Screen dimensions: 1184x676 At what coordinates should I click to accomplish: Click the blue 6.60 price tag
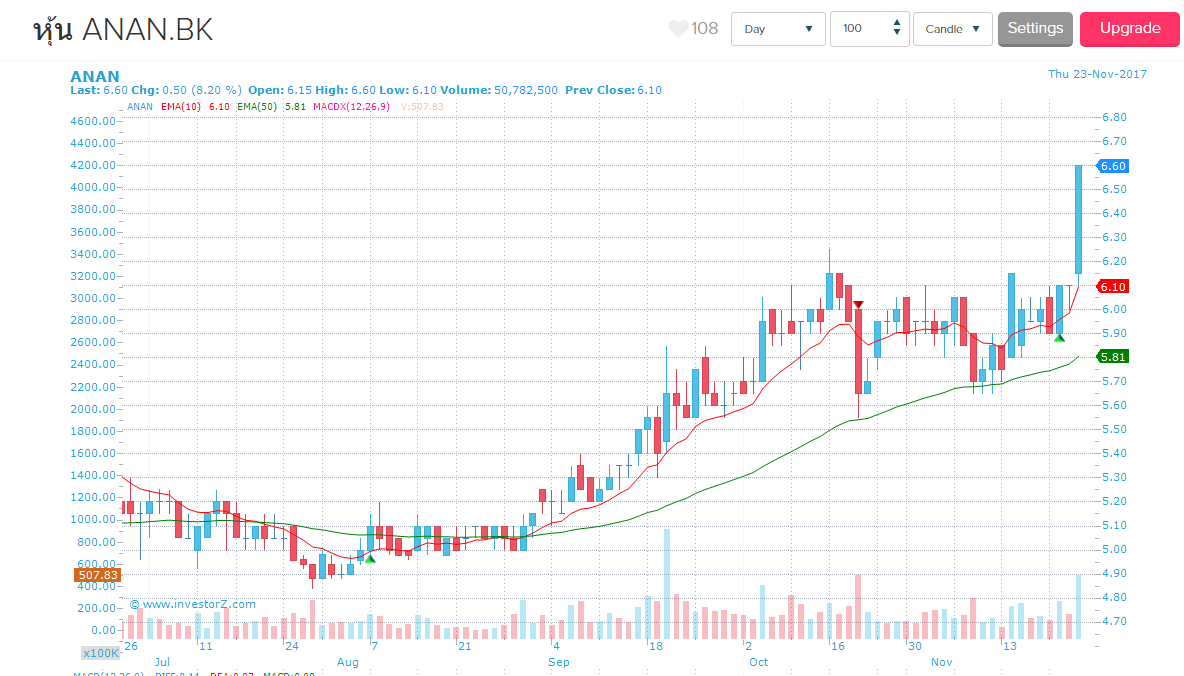1113,166
